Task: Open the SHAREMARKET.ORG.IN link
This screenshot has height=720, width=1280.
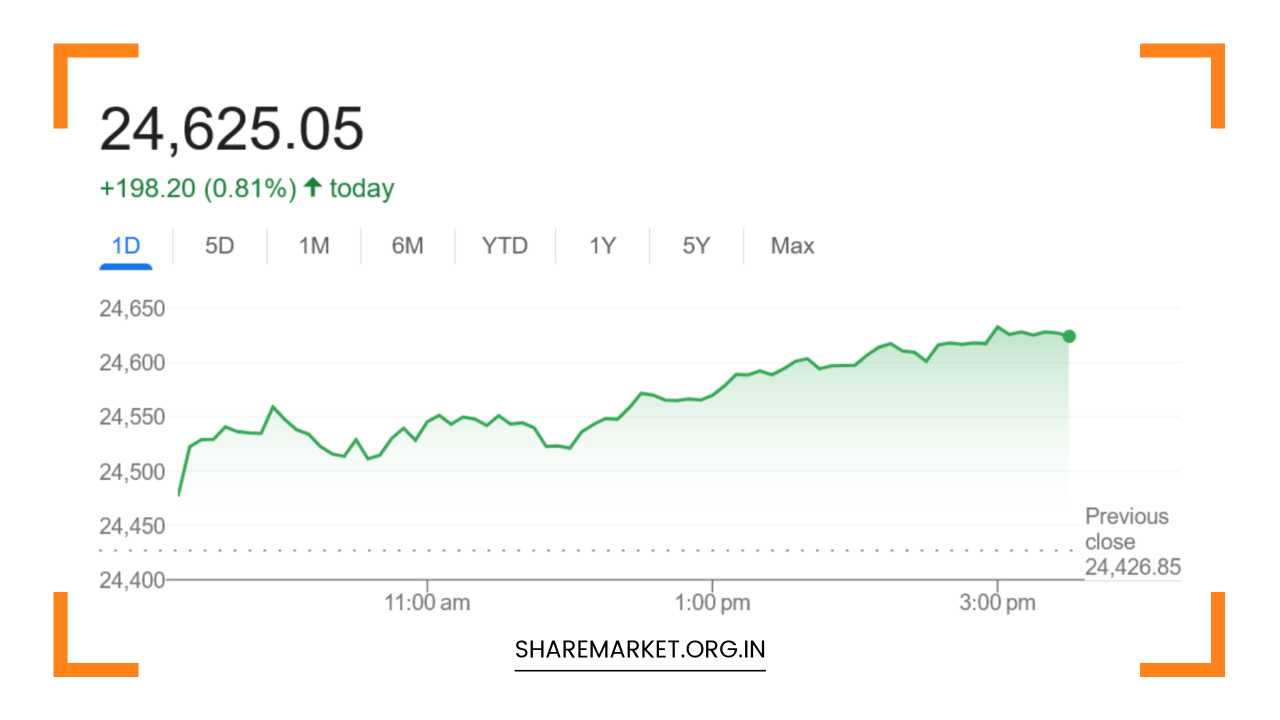Action: click(x=639, y=649)
